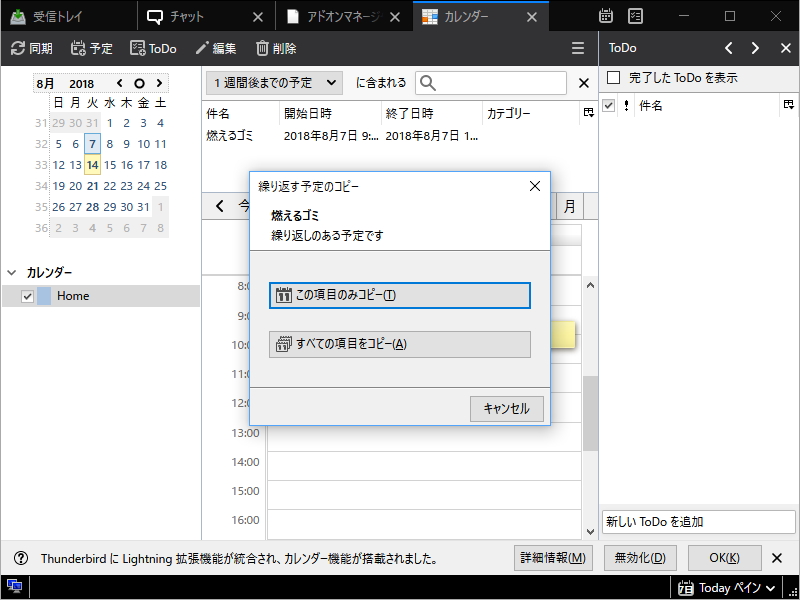Viewport: 800px width, 600px height.
Task: Open tasks tab icon in title bar
Action: pyautogui.click(x=635, y=16)
